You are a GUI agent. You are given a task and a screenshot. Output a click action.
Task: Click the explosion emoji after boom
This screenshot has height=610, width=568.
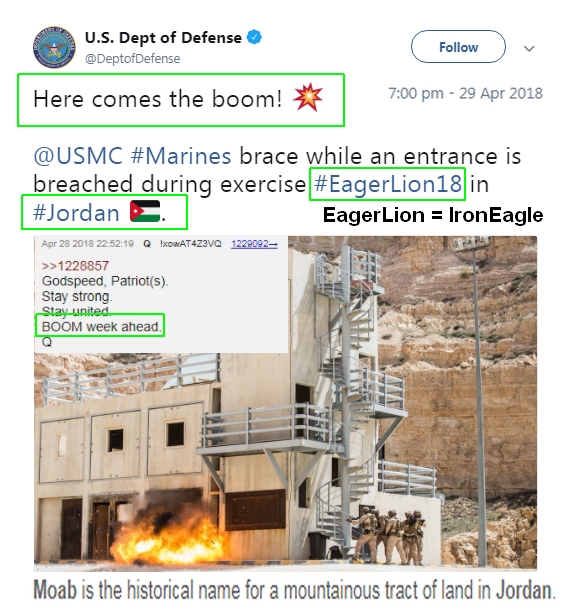(308, 97)
